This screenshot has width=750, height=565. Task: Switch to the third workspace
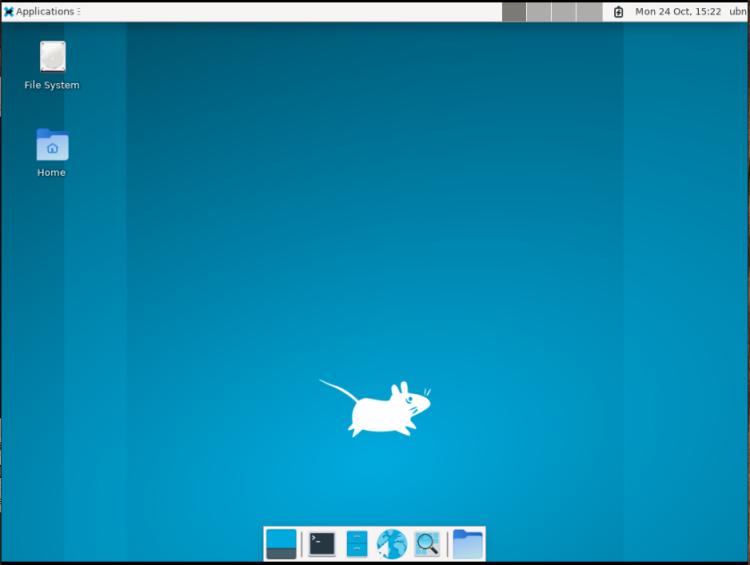564,11
